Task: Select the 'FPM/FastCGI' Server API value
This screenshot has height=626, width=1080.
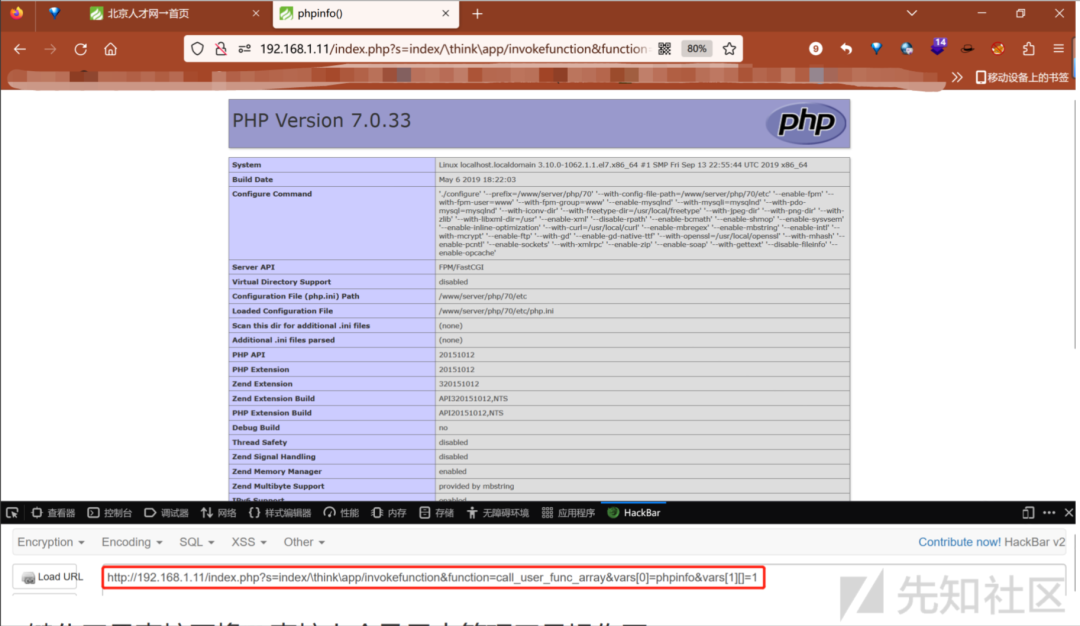Action: [461, 267]
